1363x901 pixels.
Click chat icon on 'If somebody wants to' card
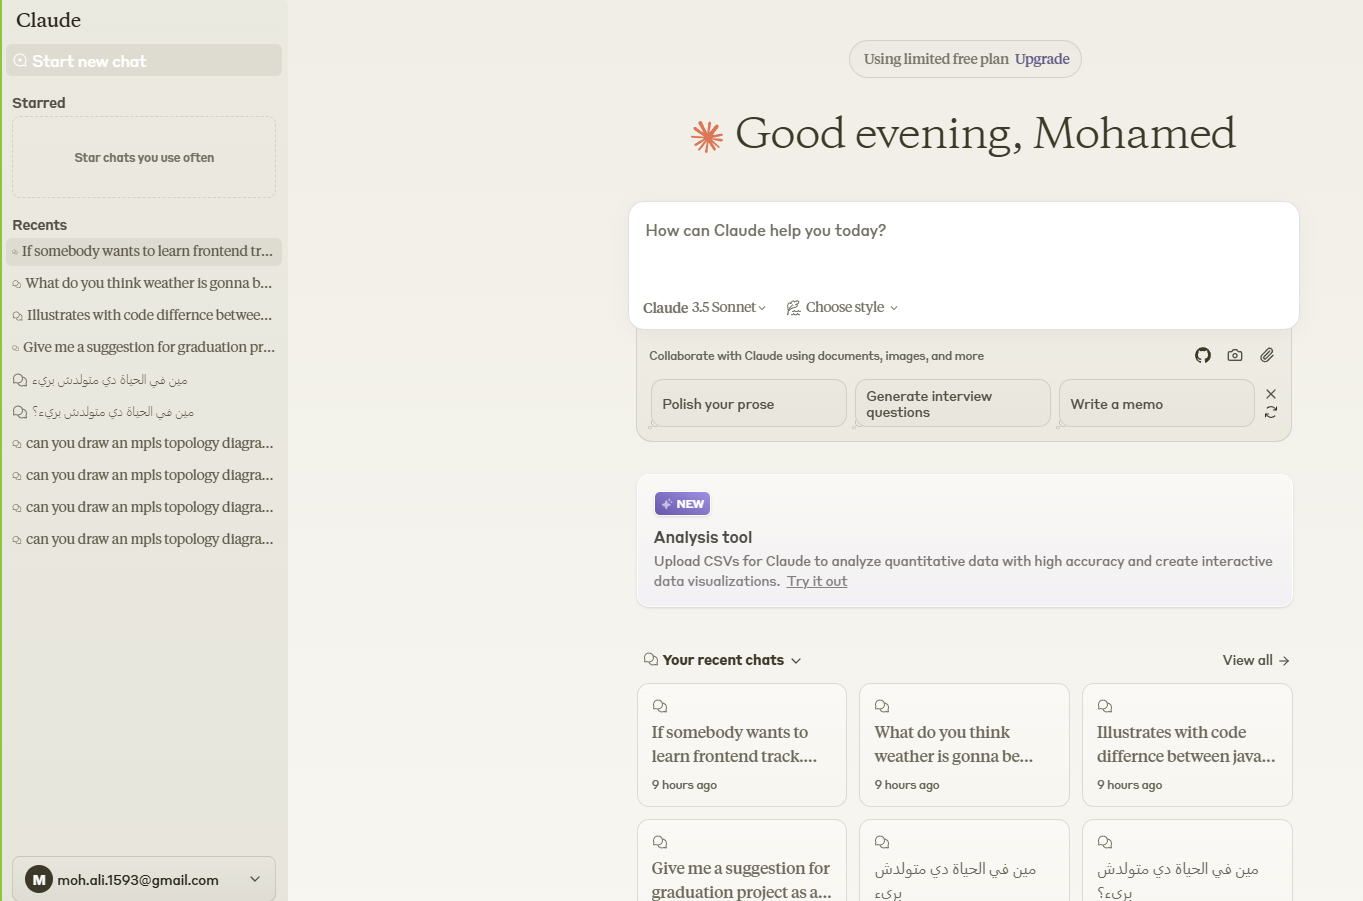[x=660, y=706]
